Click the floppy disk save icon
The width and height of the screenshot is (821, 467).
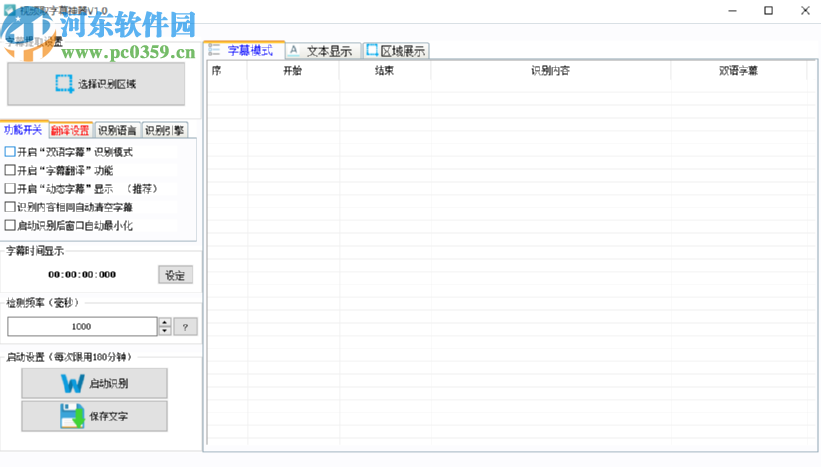tap(72, 416)
